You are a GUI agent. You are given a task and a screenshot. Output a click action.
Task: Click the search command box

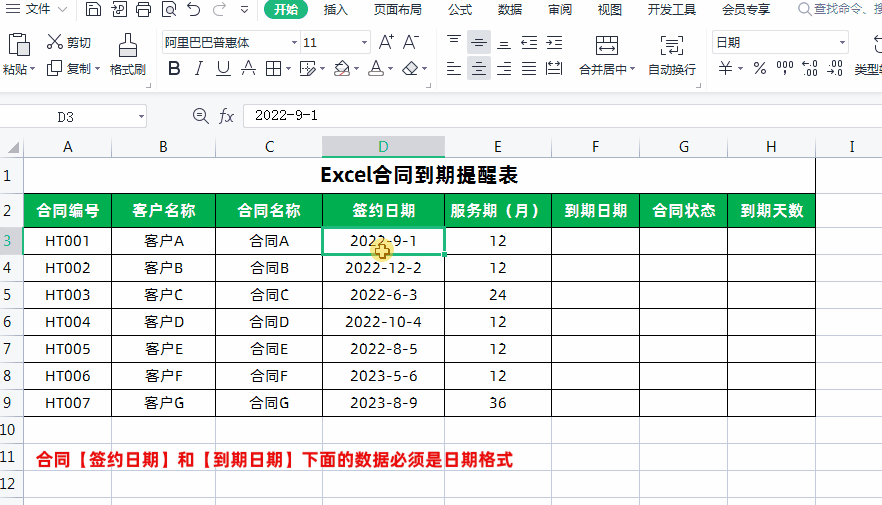838,9
